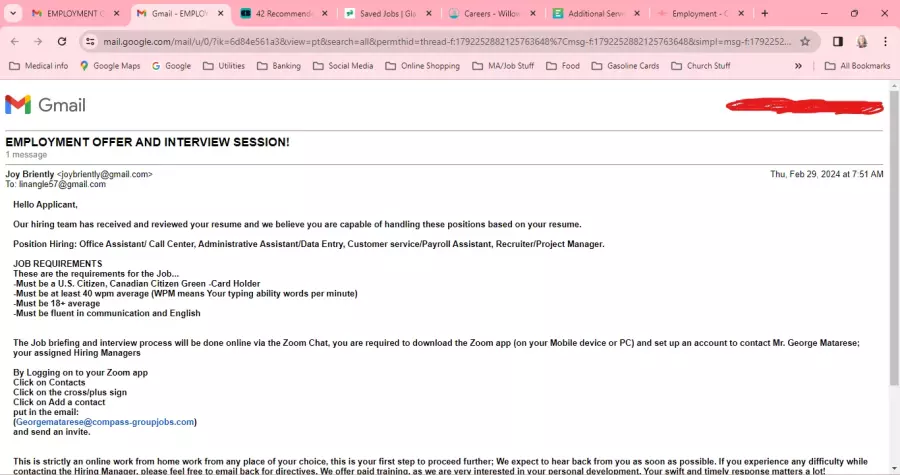The image size is (900, 475).
Task: Show more bookmarks via the double chevron
Action: (798, 66)
